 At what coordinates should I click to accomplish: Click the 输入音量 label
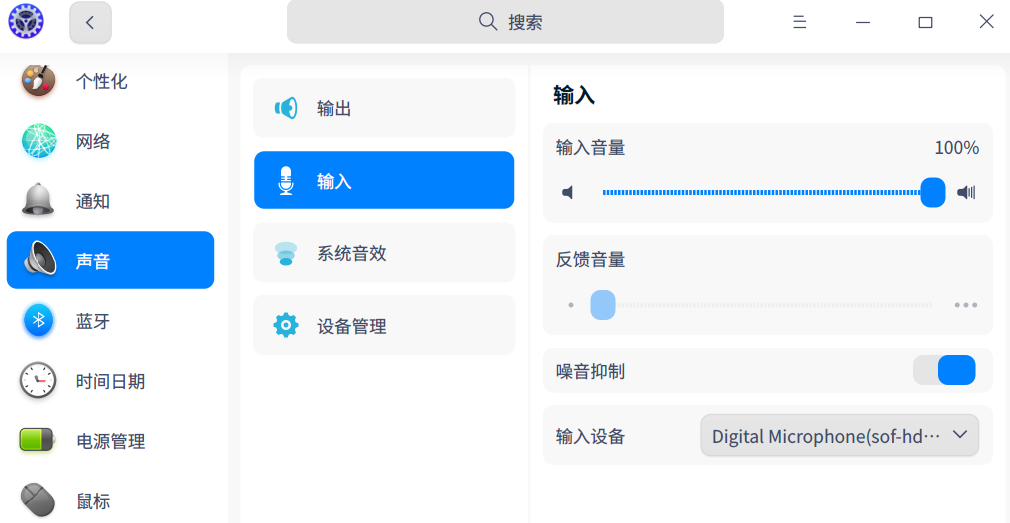click(591, 148)
